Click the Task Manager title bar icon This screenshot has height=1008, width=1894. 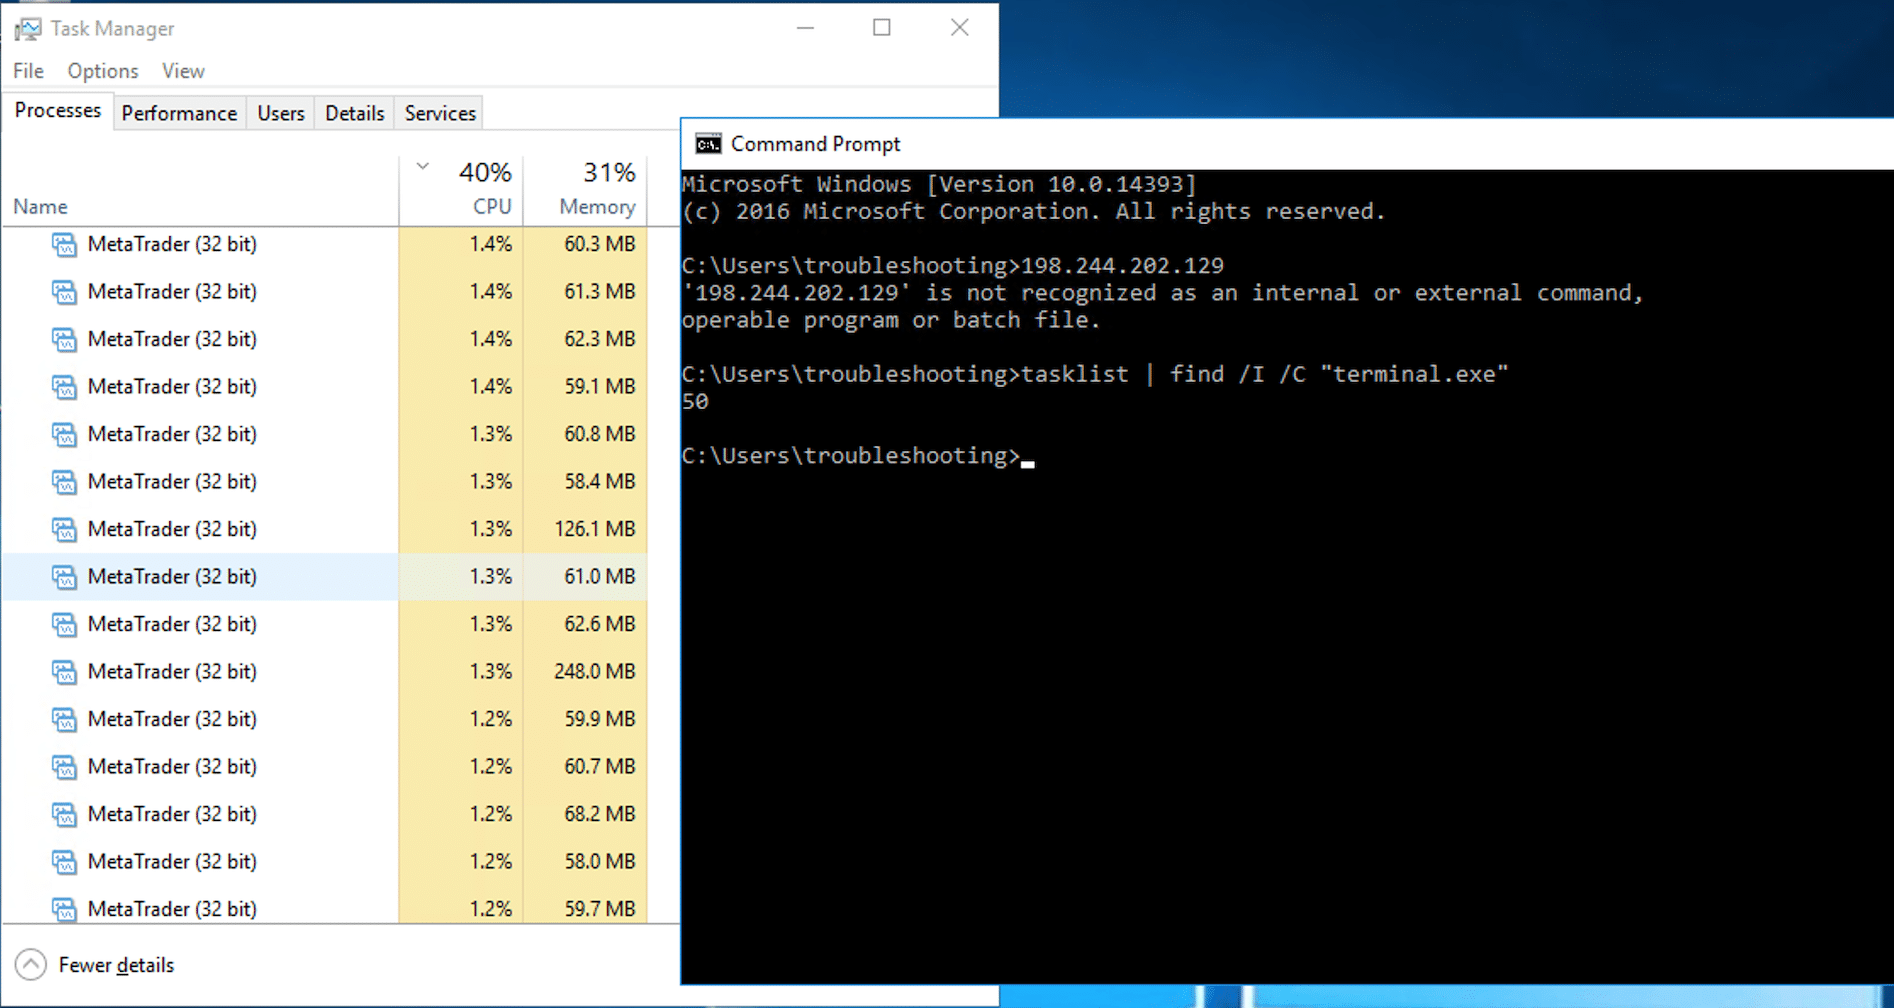point(28,29)
